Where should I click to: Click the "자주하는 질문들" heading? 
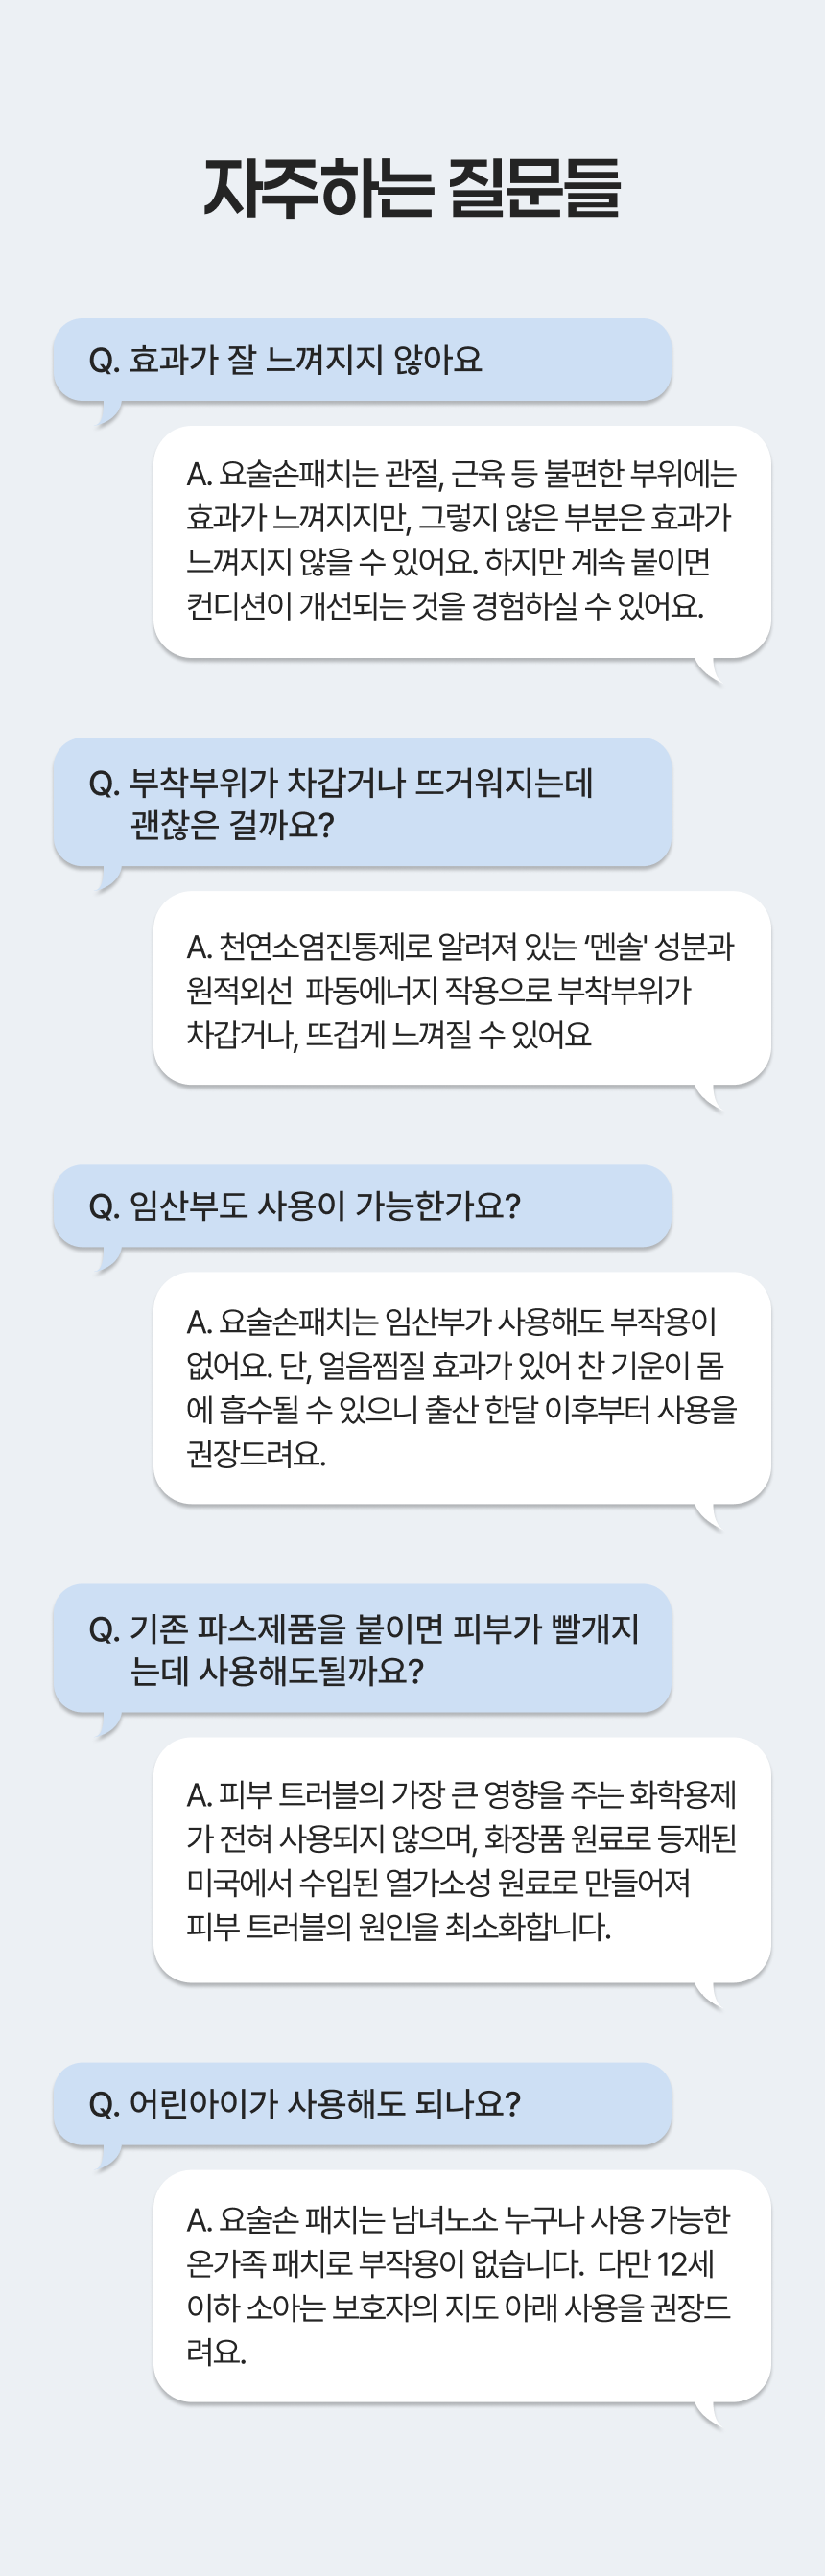412,188
